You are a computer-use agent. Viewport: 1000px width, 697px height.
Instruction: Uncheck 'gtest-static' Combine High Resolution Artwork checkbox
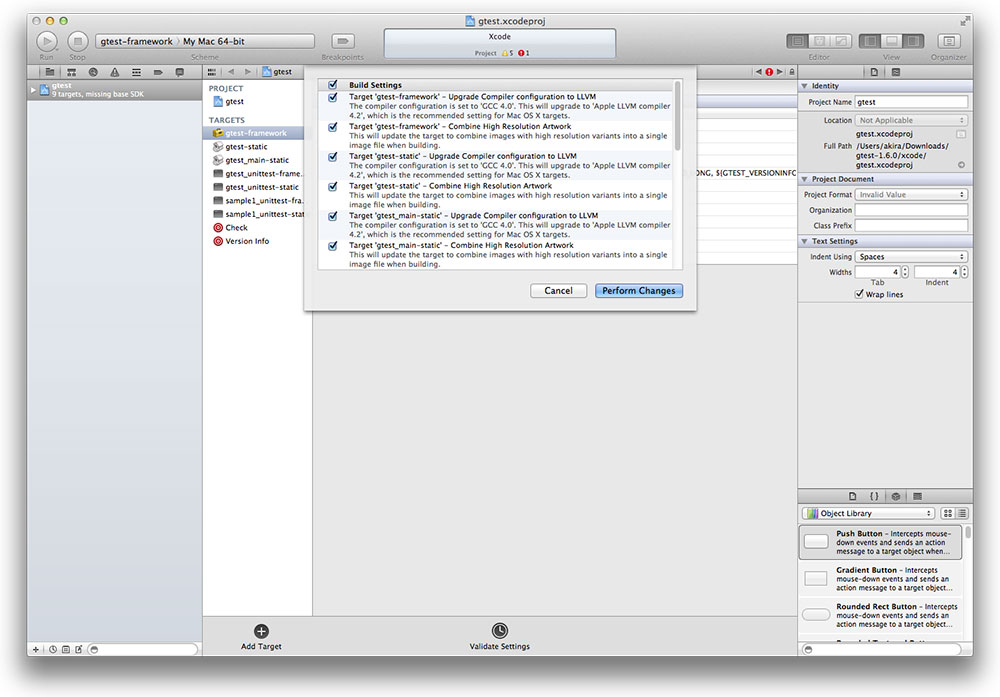point(332,186)
